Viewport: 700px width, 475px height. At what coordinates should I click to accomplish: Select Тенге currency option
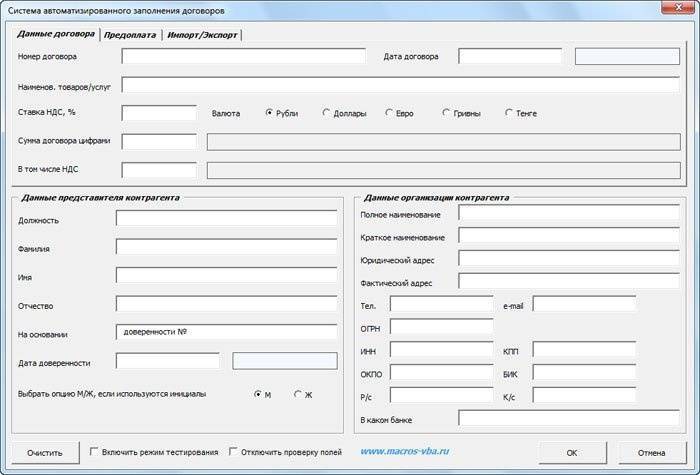coord(509,113)
